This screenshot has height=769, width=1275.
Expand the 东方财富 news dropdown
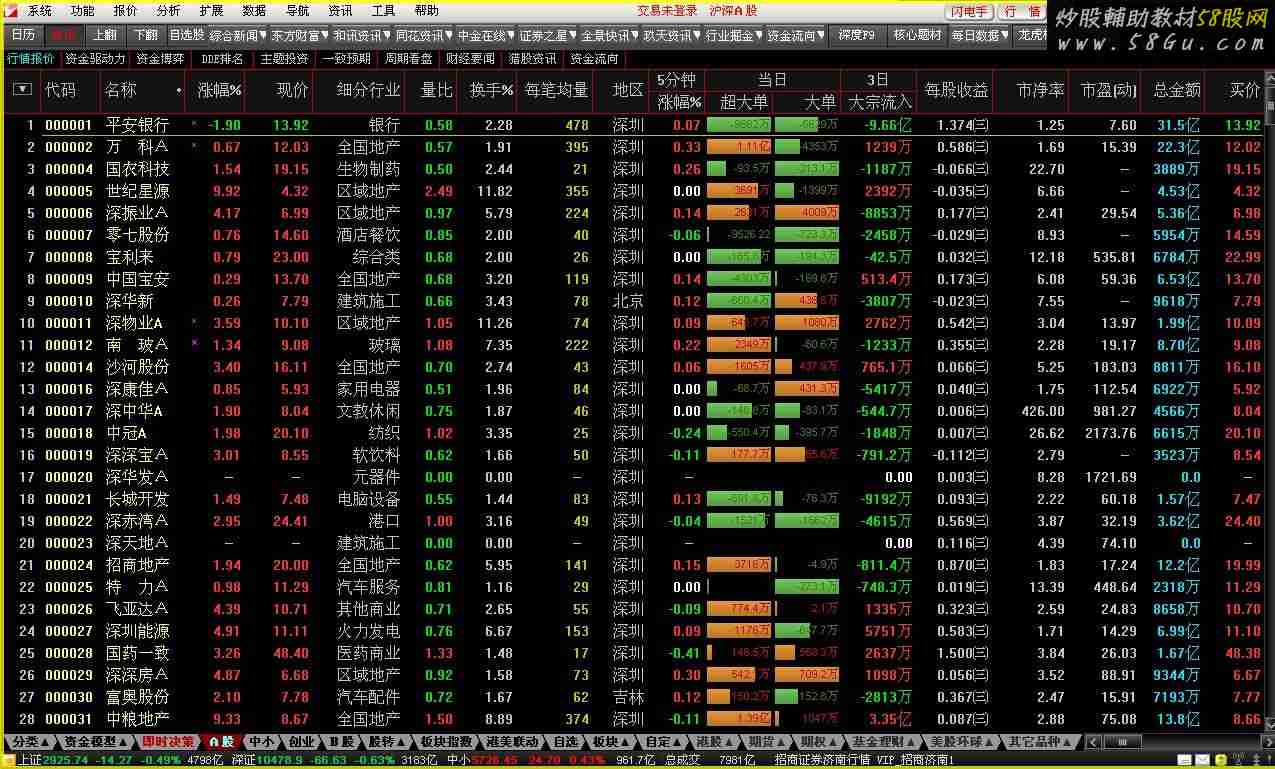pyautogui.click(x=300, y=35)
